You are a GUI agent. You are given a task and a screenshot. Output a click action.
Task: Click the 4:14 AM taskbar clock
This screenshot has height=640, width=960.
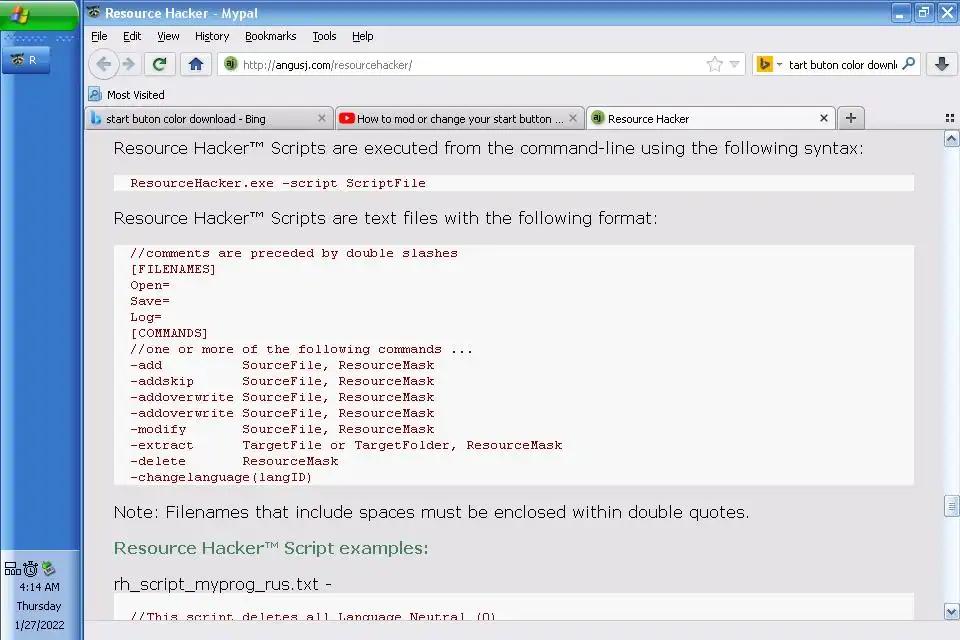pyautogui.click(x=39, y=587)
